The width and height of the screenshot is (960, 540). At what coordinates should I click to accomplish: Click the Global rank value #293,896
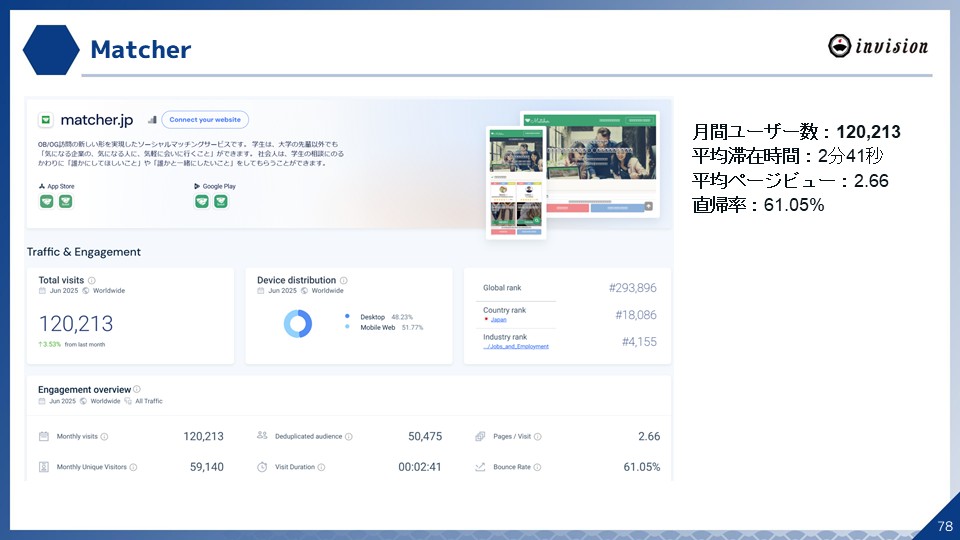pyautogui.click(x=632, y=288)
